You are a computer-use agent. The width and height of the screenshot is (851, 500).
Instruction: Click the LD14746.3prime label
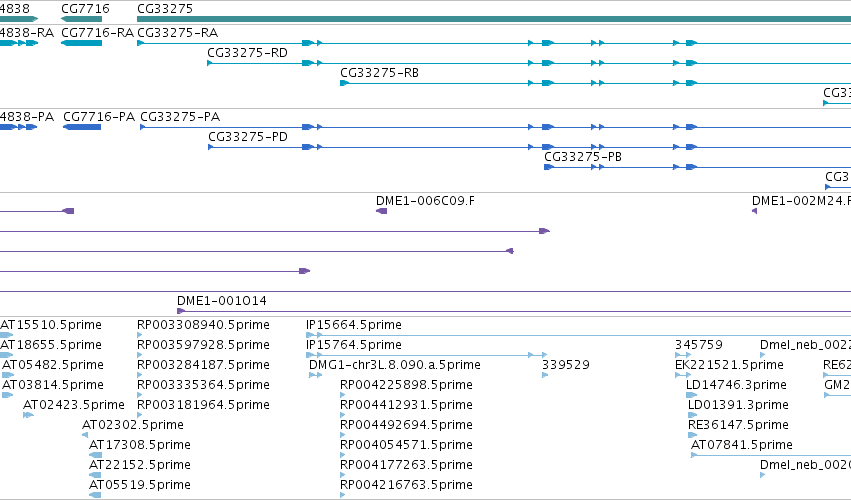pos(736,385)
